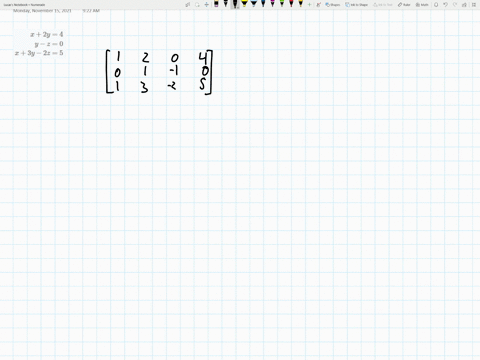Select the dark blue pen

pyautogui.click(x=263, y=4)
